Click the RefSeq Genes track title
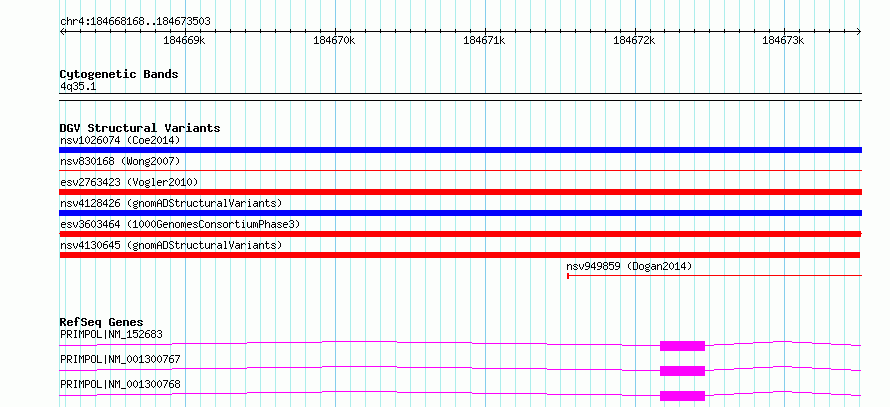Screen dimensions: 890x407 [102, 322]
